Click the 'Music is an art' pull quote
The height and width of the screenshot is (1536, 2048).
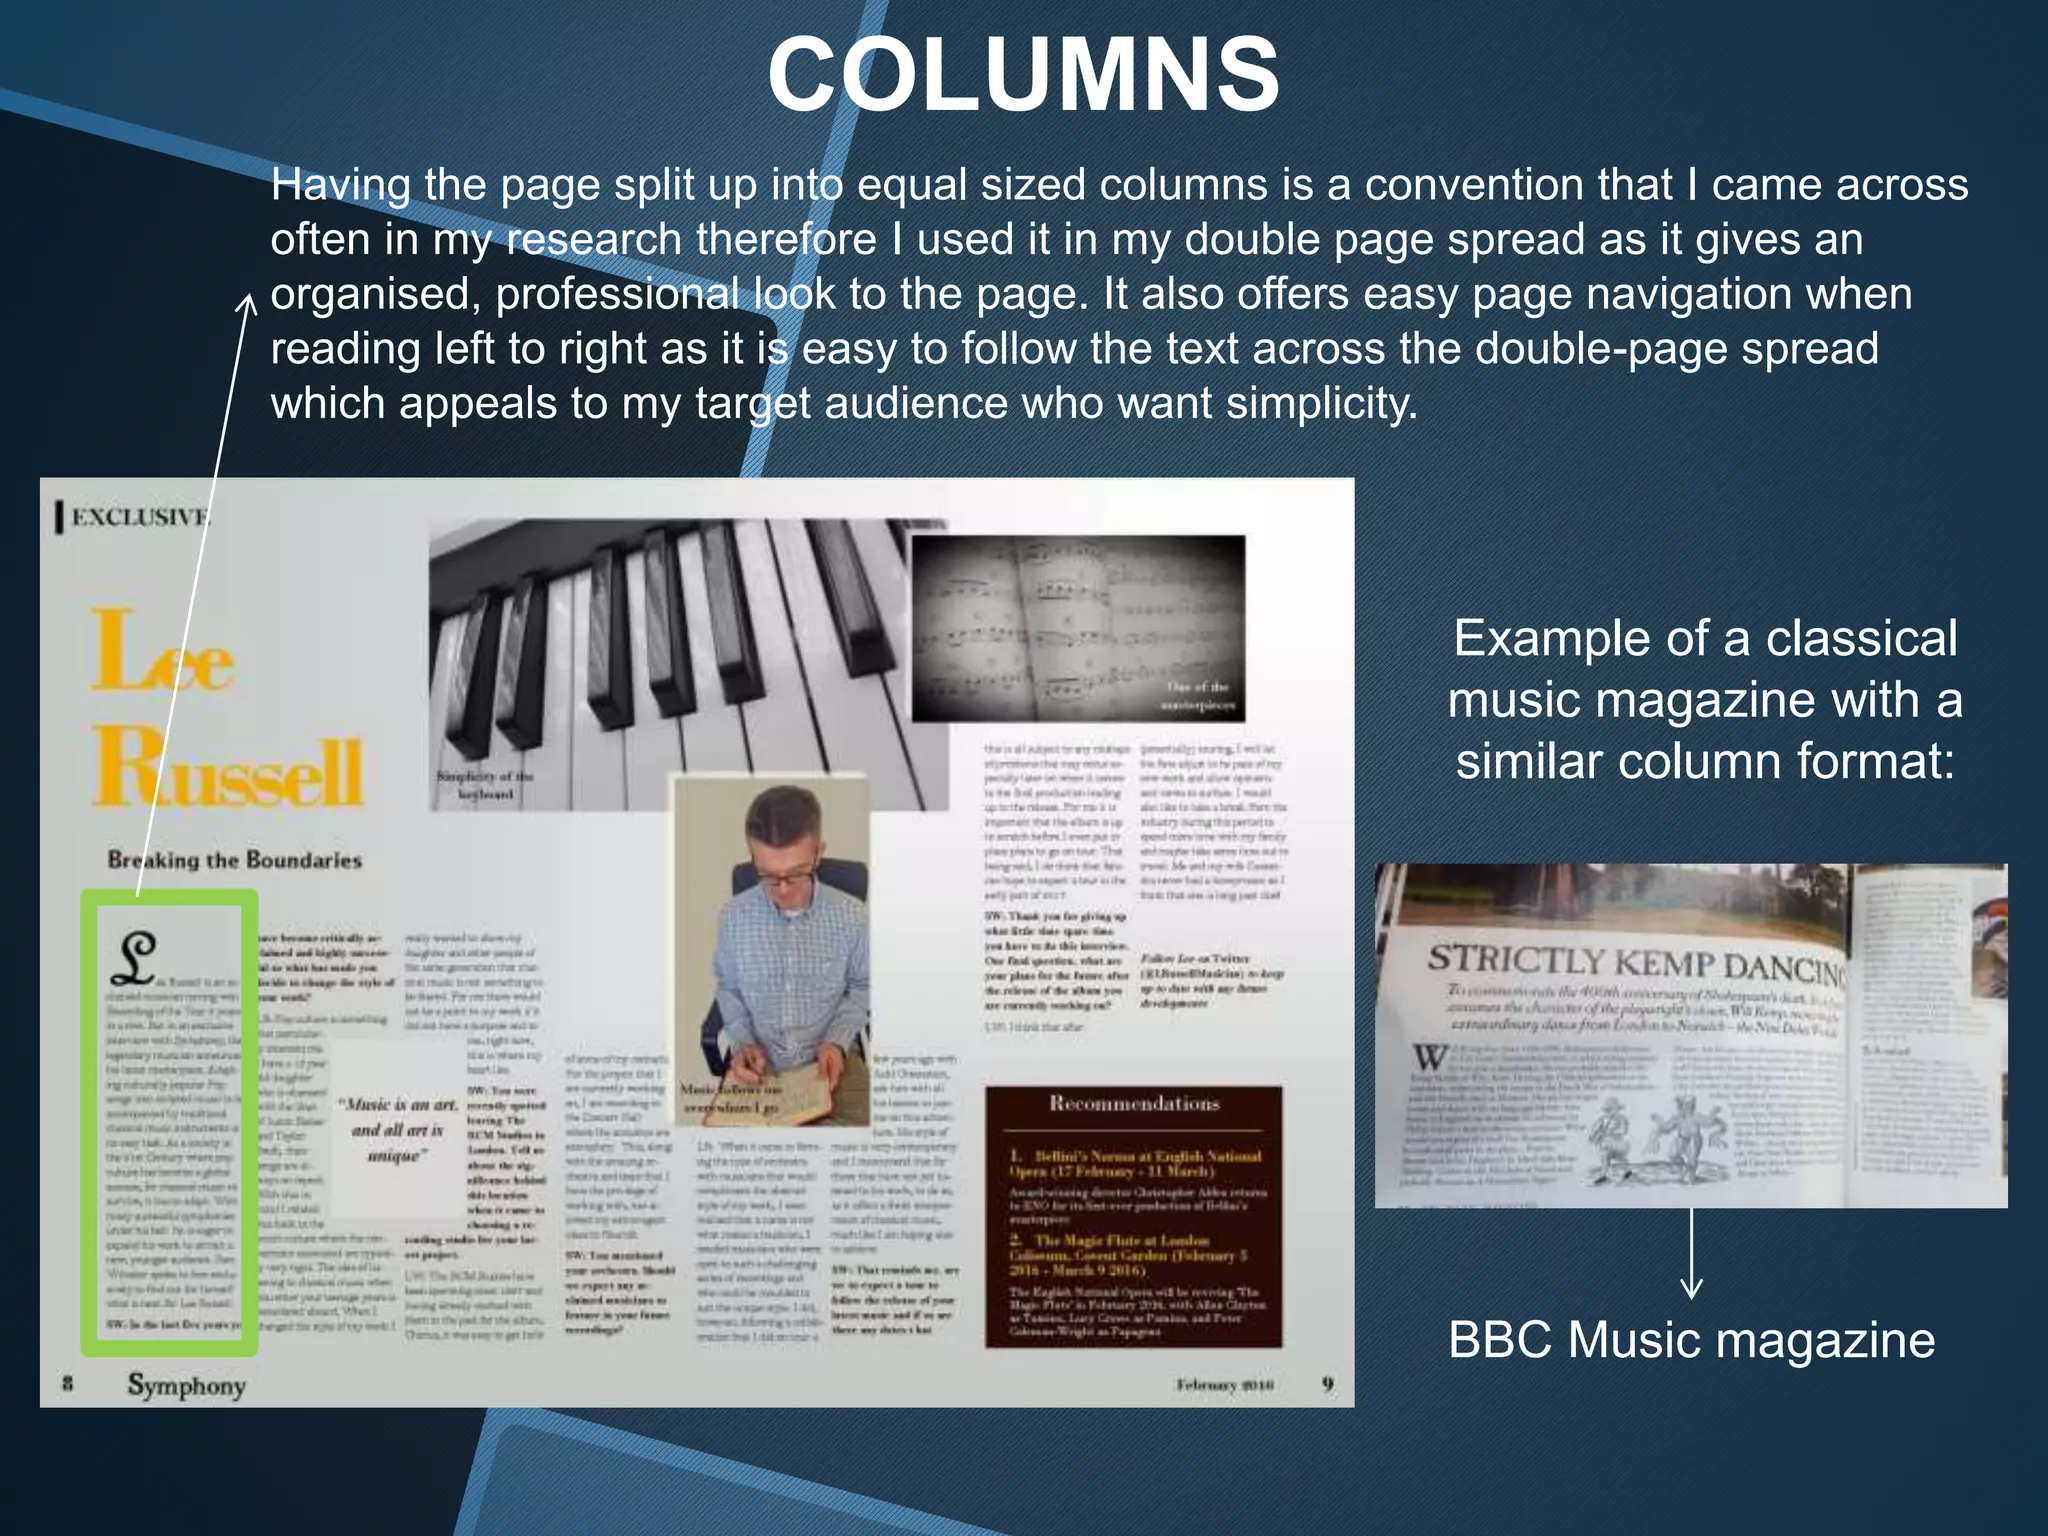tap(397, 1130)
